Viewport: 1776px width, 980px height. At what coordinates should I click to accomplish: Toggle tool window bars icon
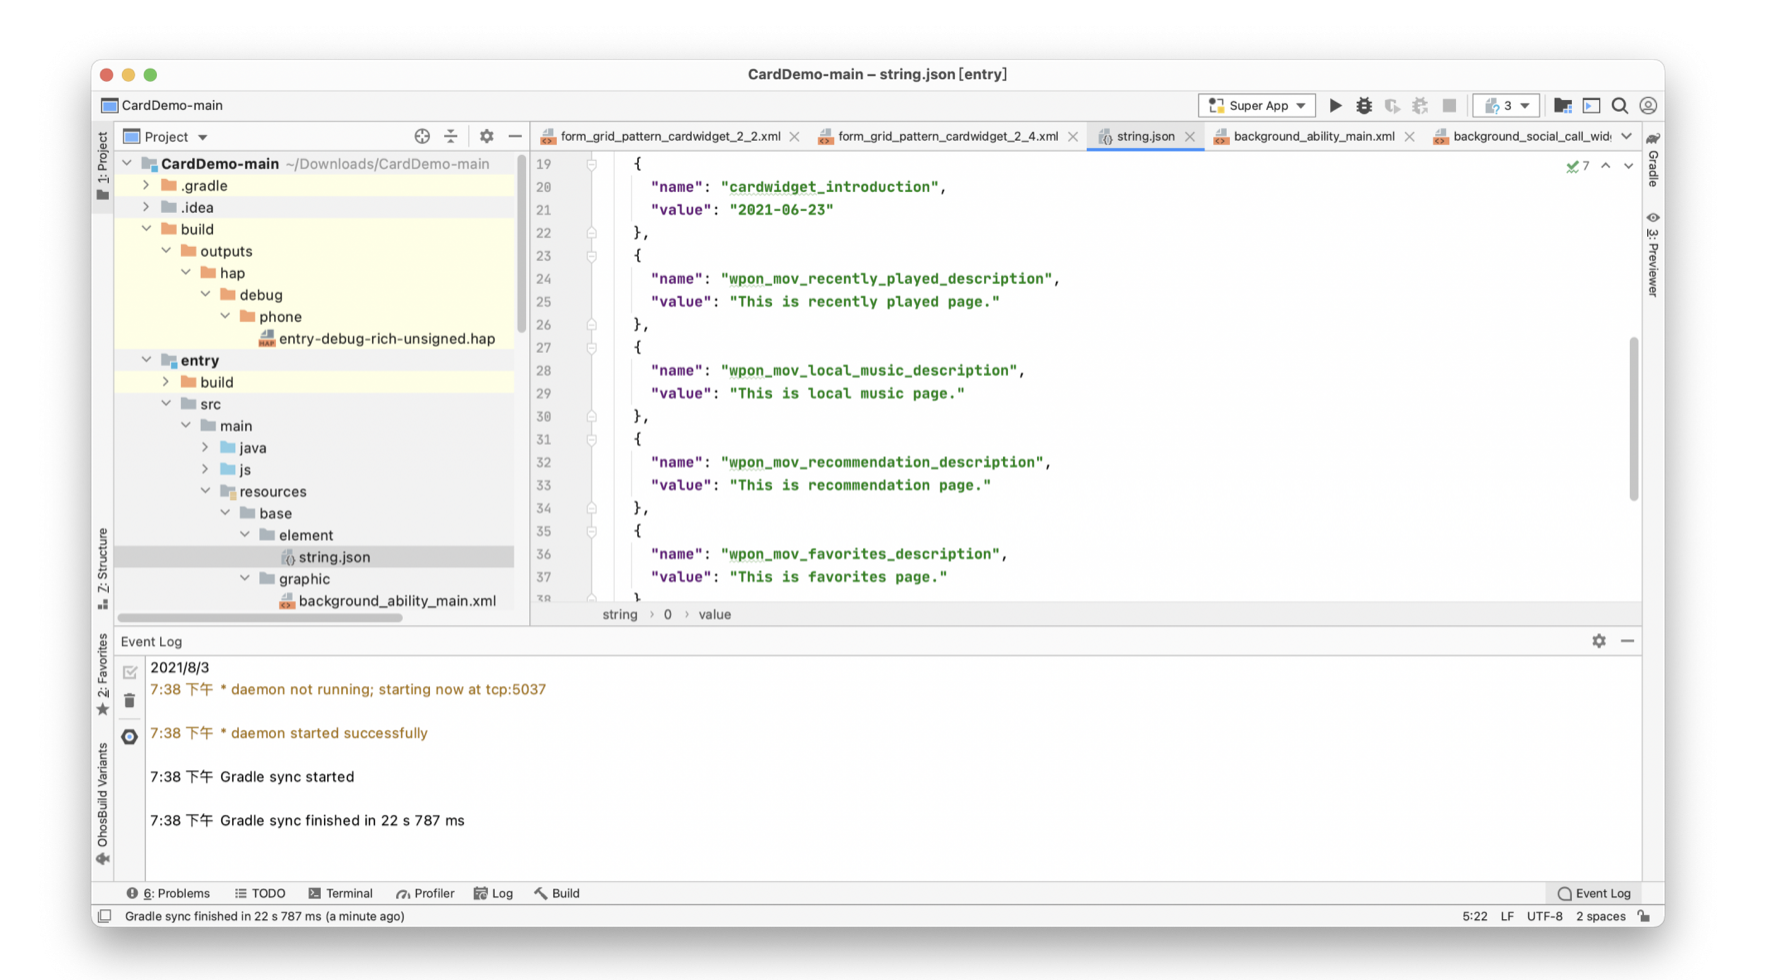(104, 916)
